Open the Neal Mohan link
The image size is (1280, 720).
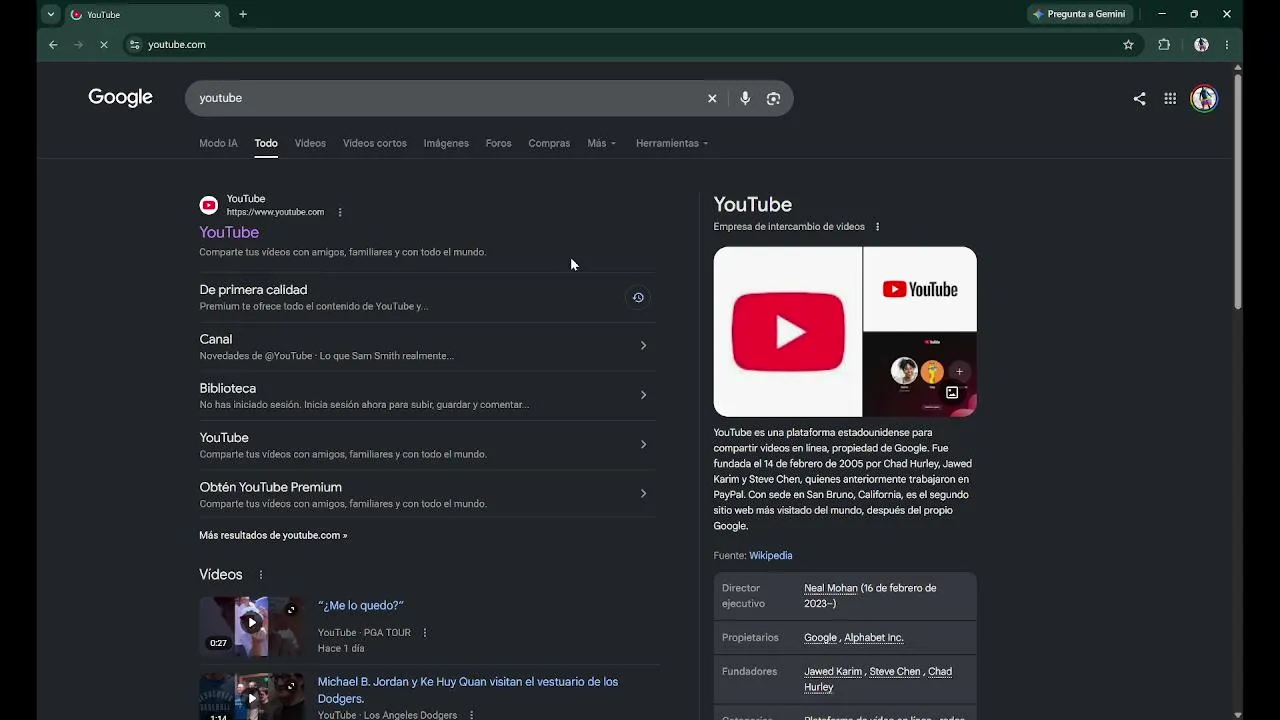[831, 588]
